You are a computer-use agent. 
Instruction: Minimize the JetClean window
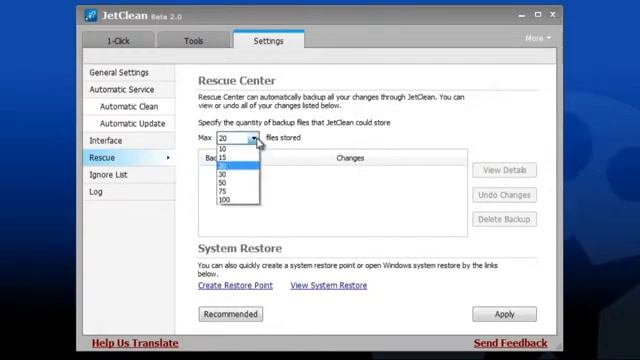pyautogui.click(x=522, y=15)
